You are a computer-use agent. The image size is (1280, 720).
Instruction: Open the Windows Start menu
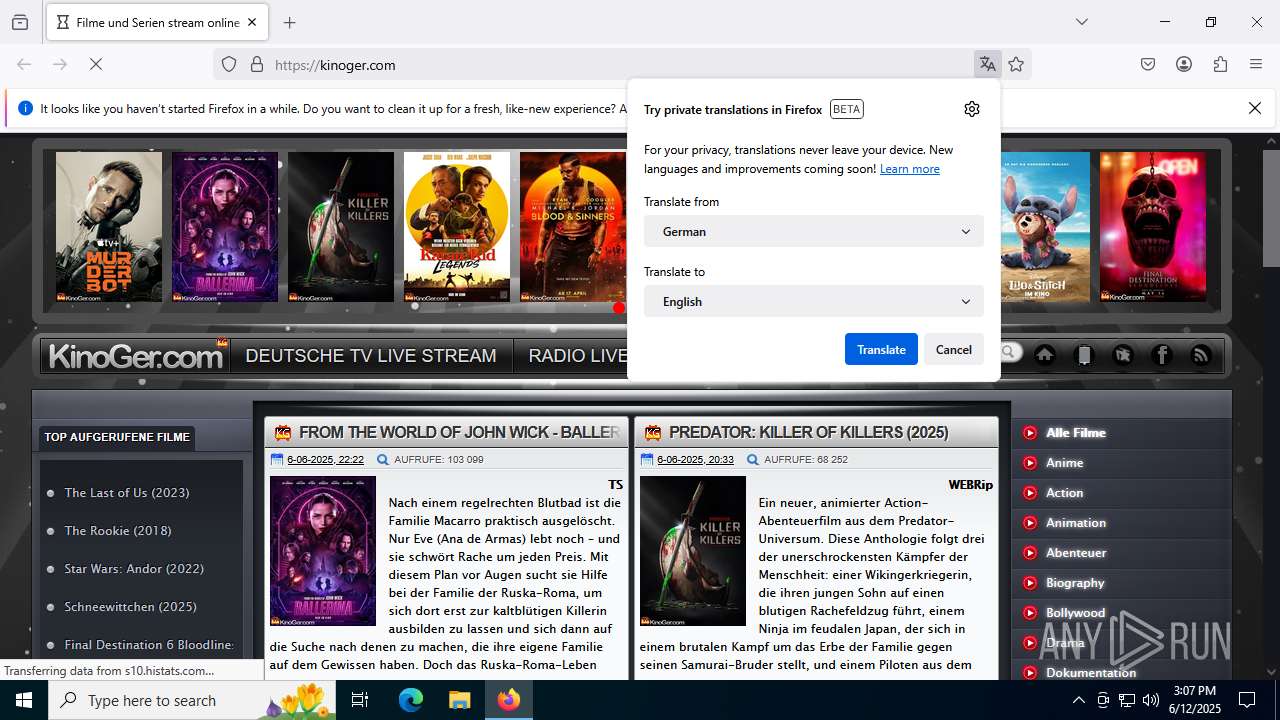coord(24,700)
